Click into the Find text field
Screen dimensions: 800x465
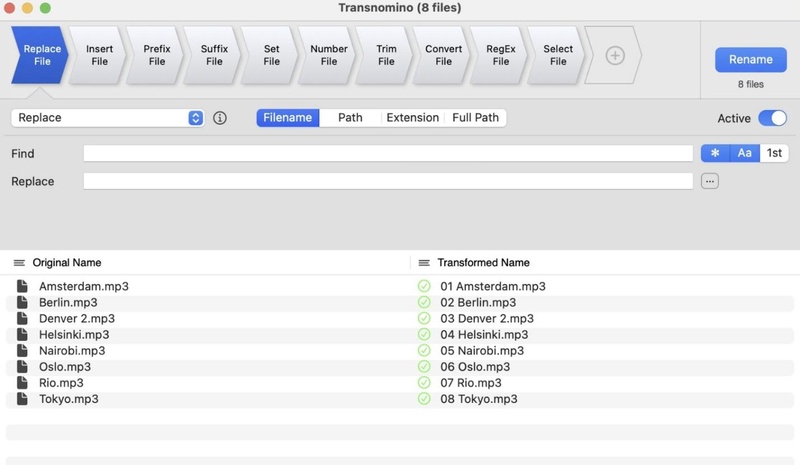[x=388, y=153]
